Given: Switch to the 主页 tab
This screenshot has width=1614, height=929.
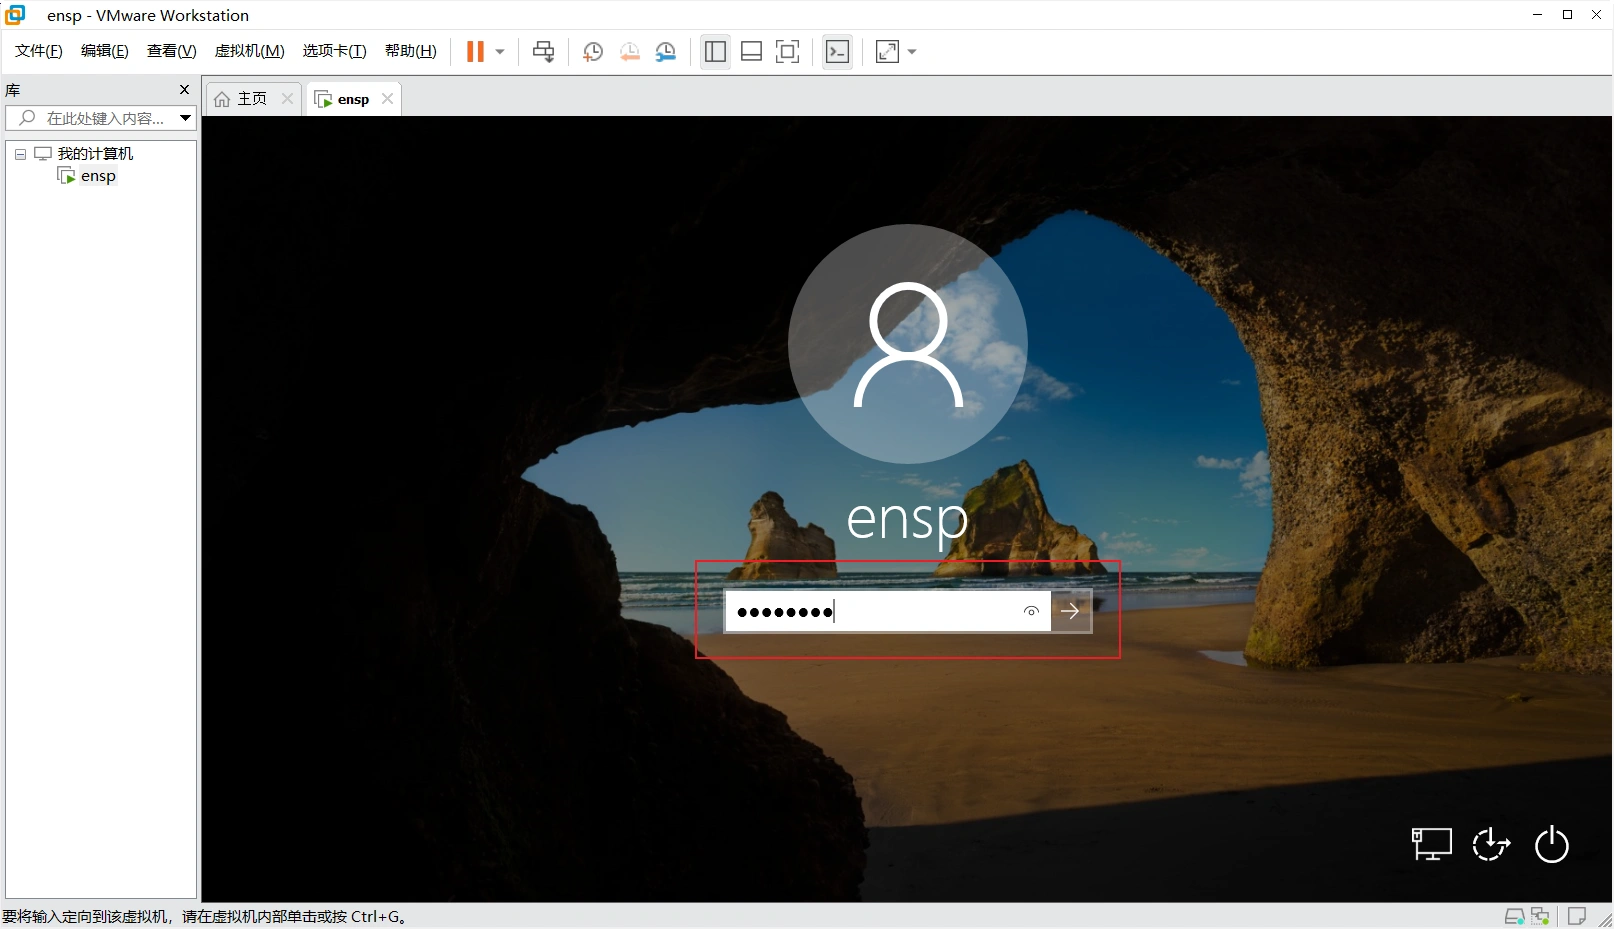Looking at the screenshot, I should [x=250, y=98].
